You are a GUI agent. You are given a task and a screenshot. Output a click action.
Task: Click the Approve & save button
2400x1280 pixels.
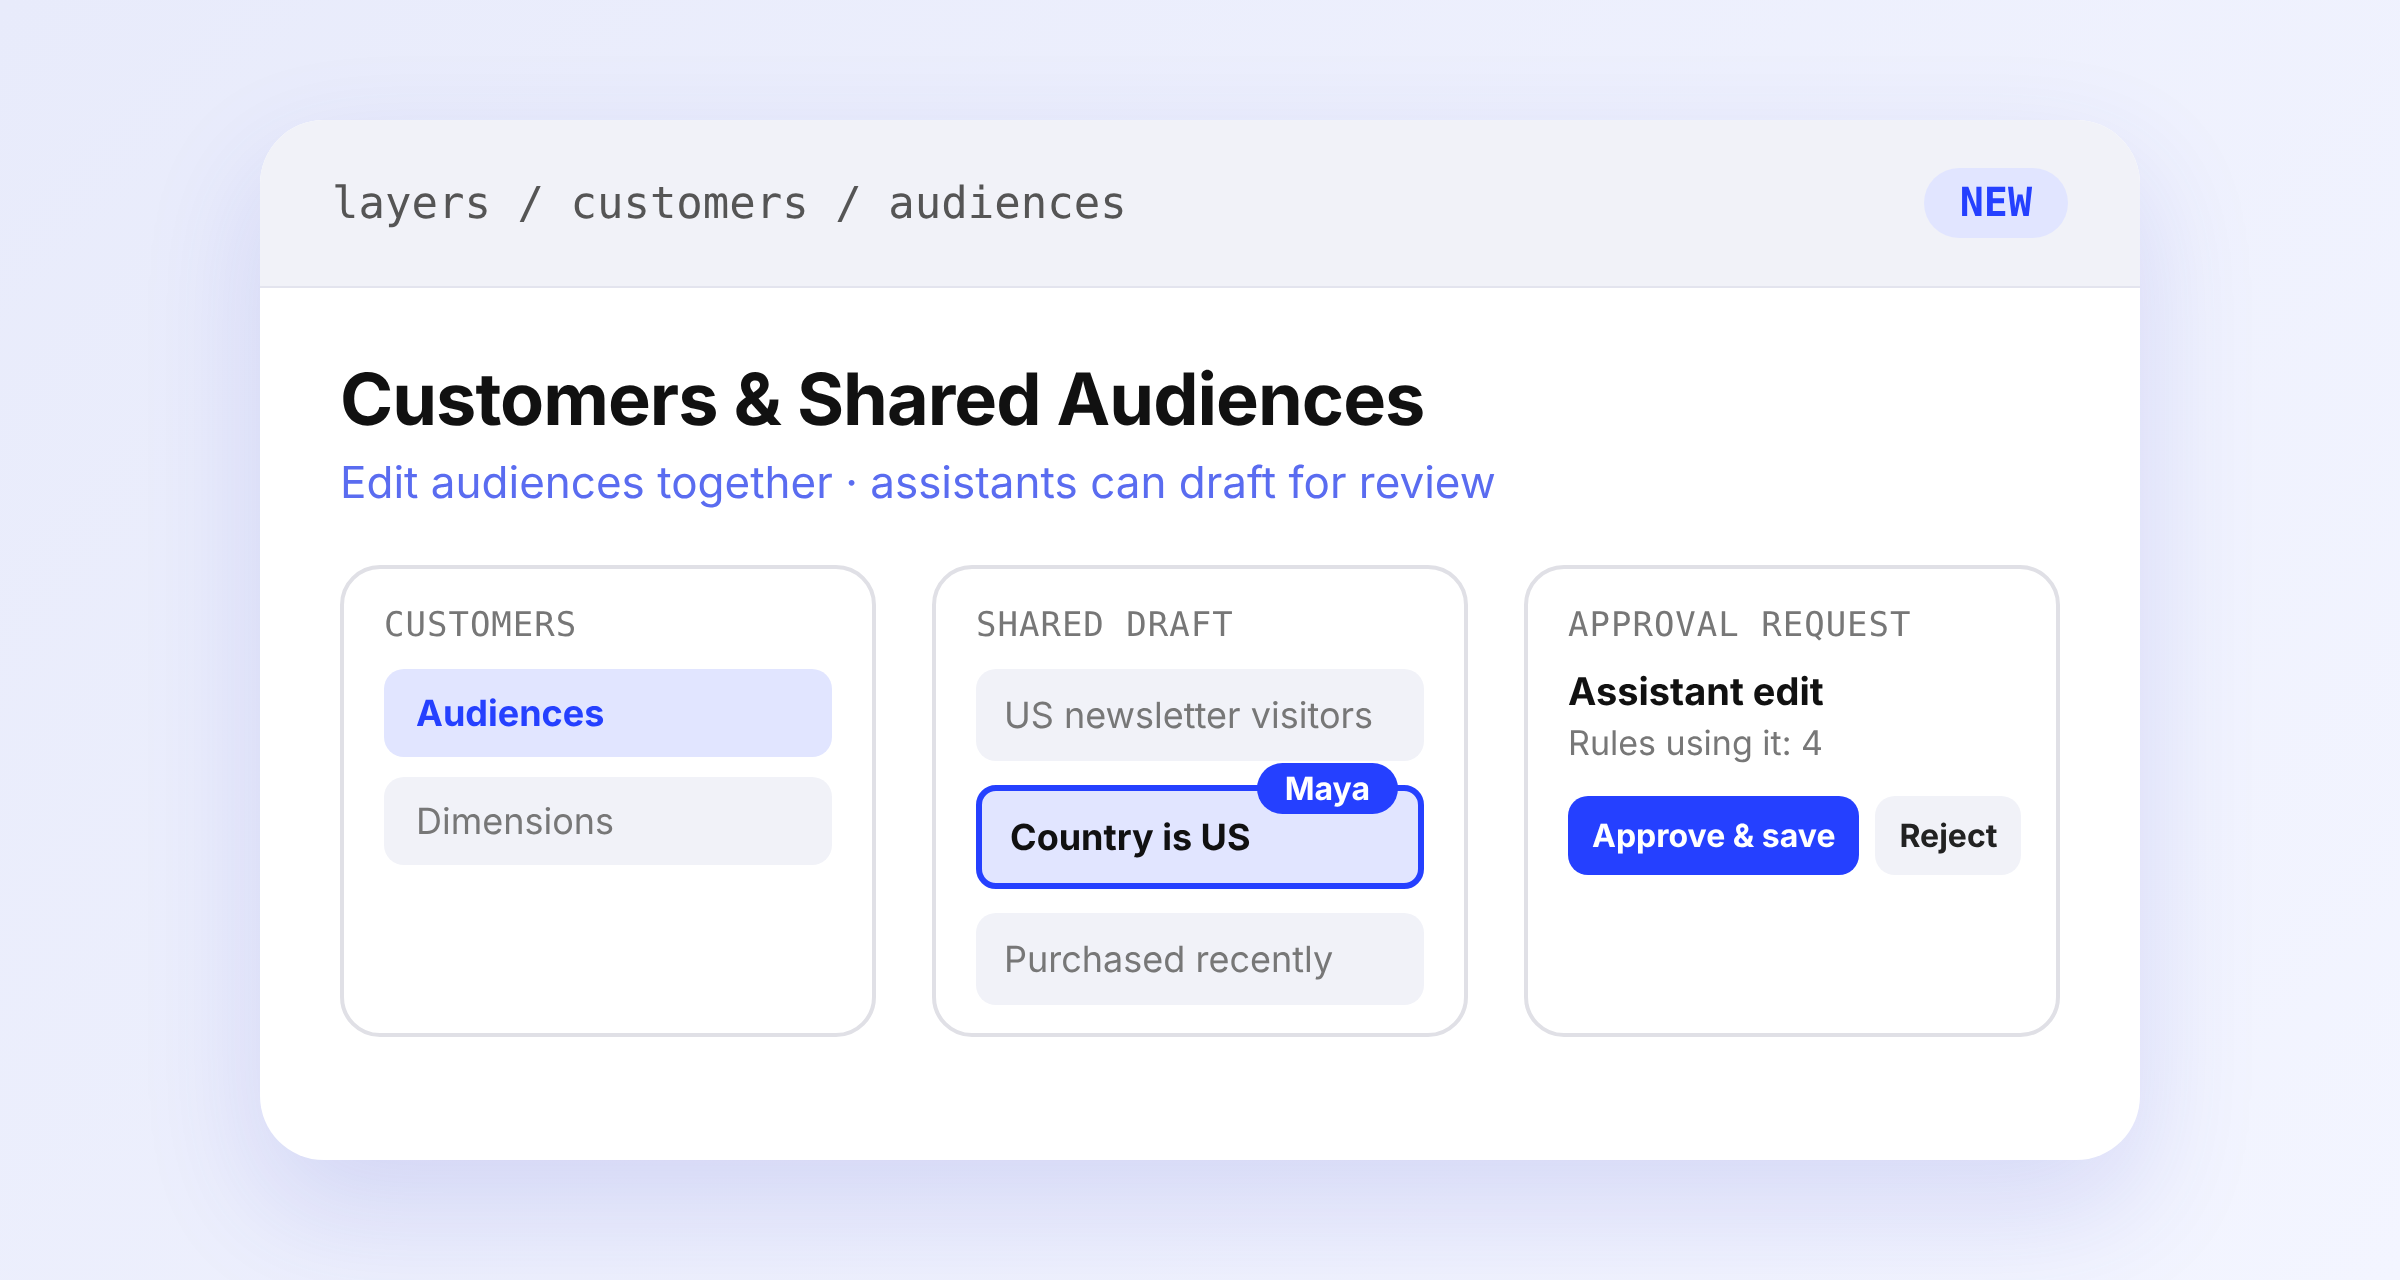click(x=1712, y=835)
